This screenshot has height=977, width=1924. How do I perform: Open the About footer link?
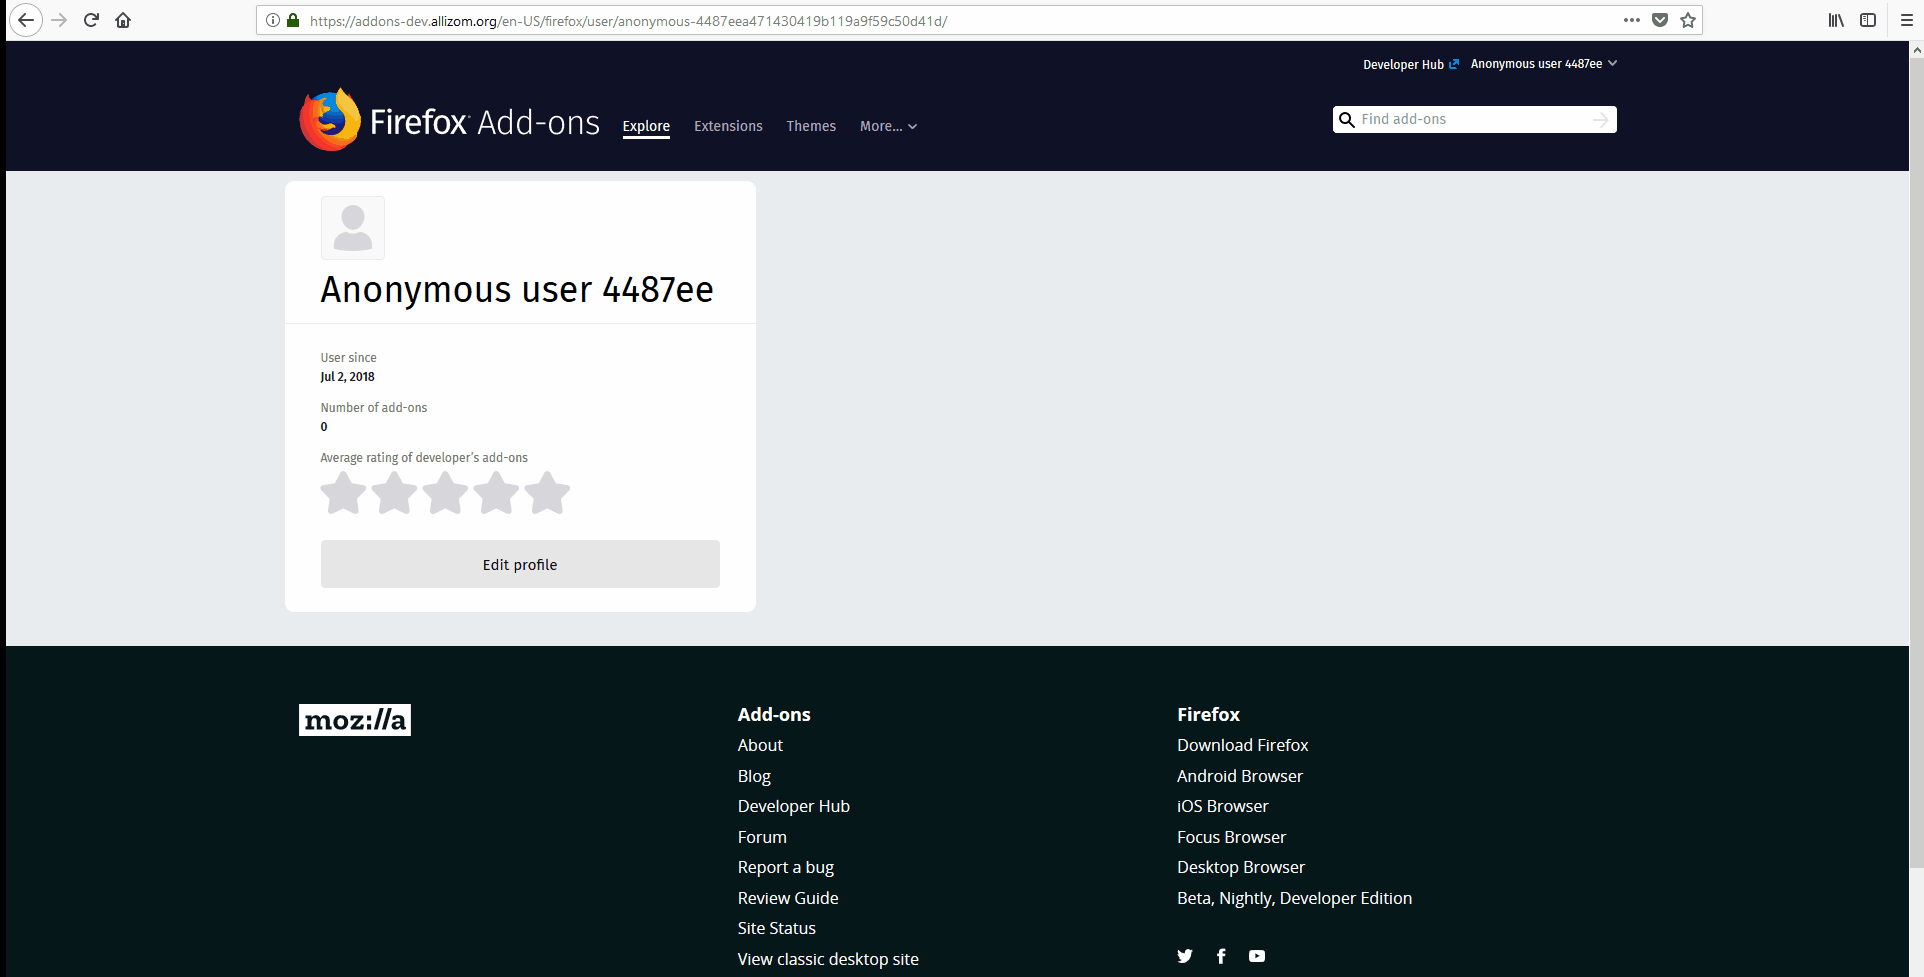[x=760, y=745]
